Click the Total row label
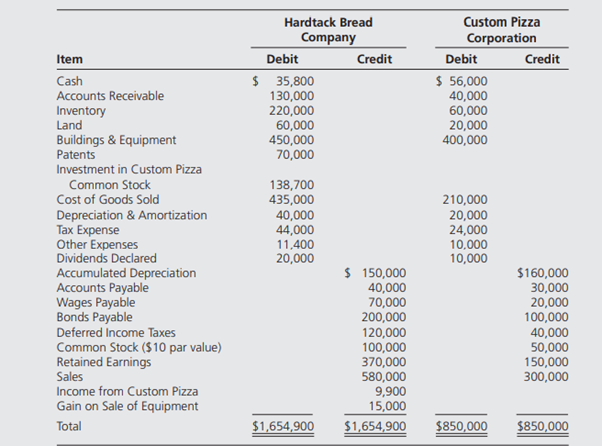The width and height of the screenshot is (602, 446). tap(70, 426)
